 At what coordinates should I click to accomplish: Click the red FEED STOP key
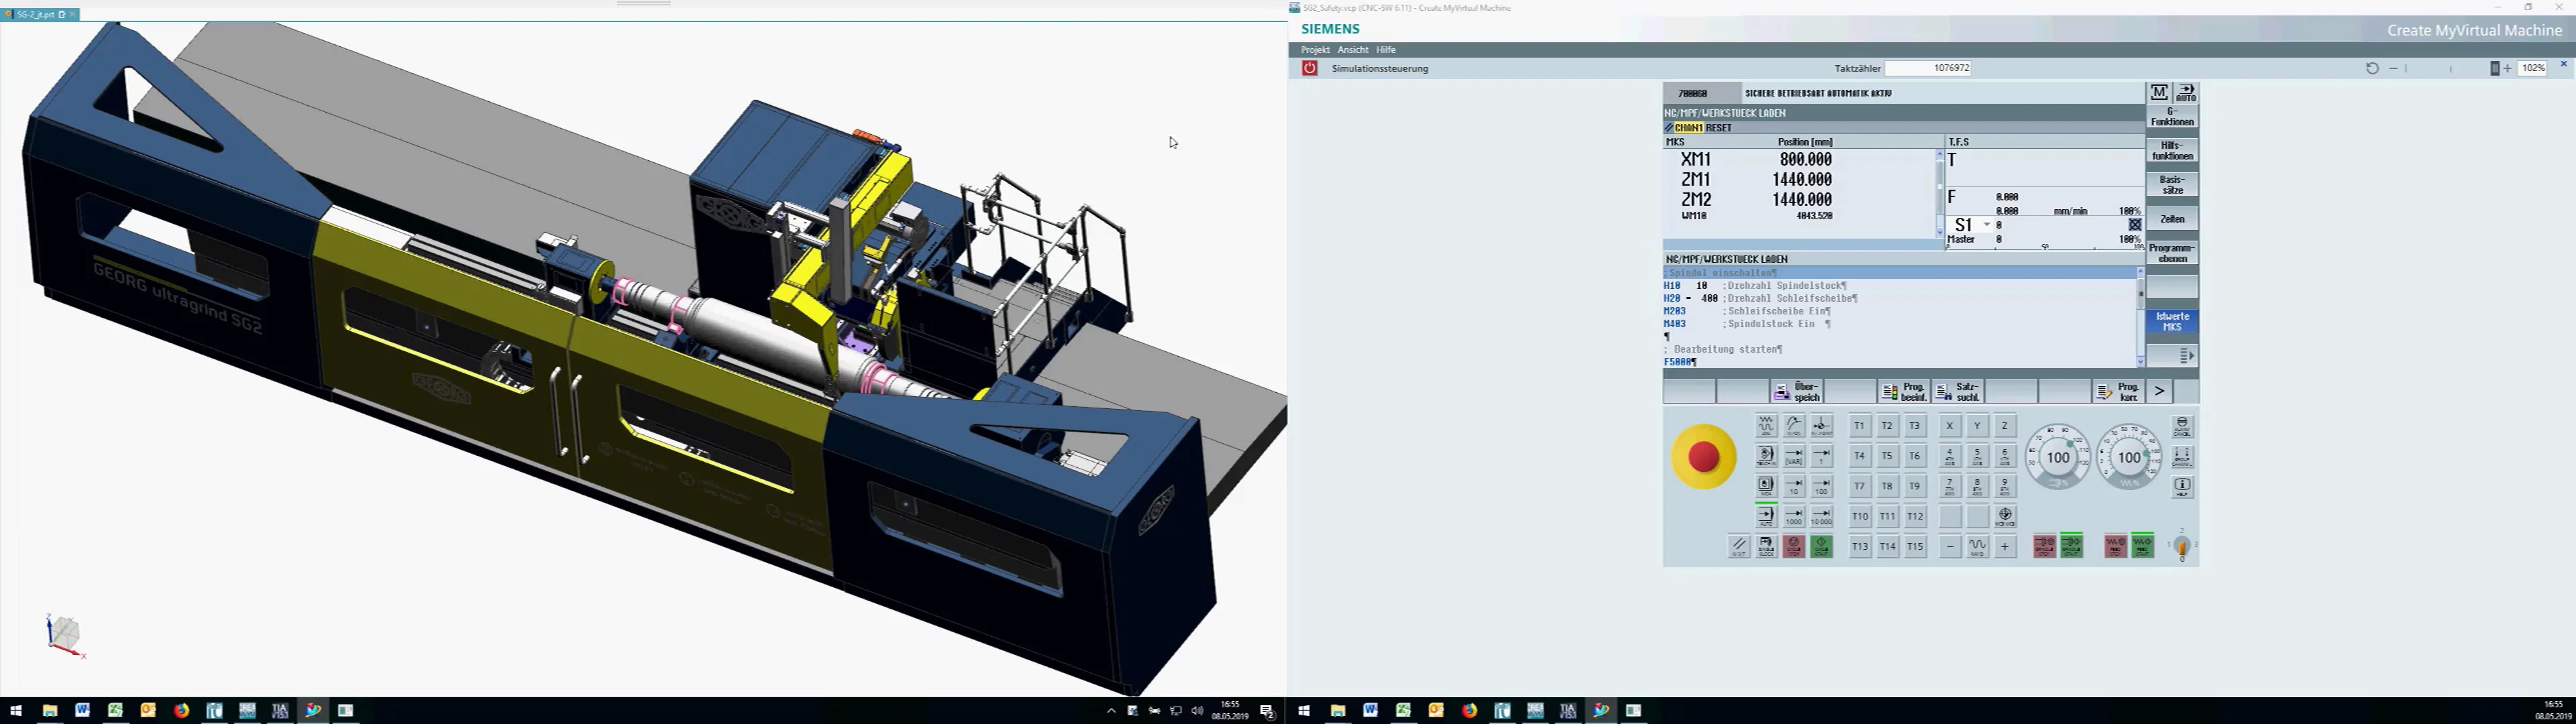pyautogui.click(x=2115, y=546)
